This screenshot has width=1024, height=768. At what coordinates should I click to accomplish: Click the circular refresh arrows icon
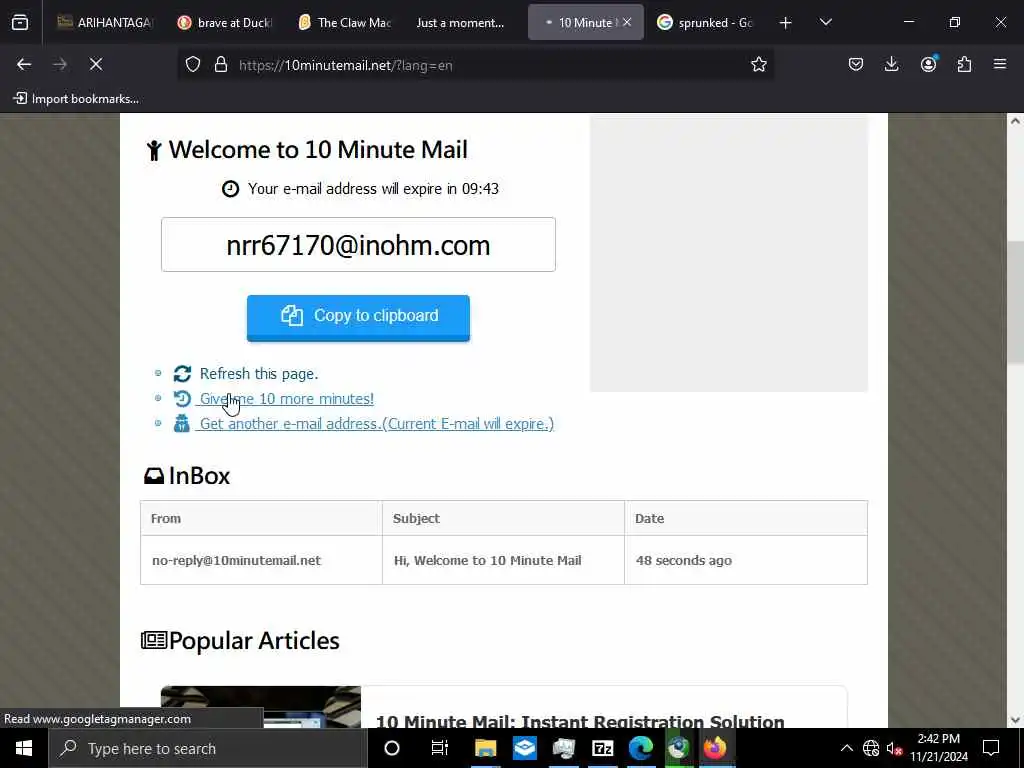tap(182, 374)
